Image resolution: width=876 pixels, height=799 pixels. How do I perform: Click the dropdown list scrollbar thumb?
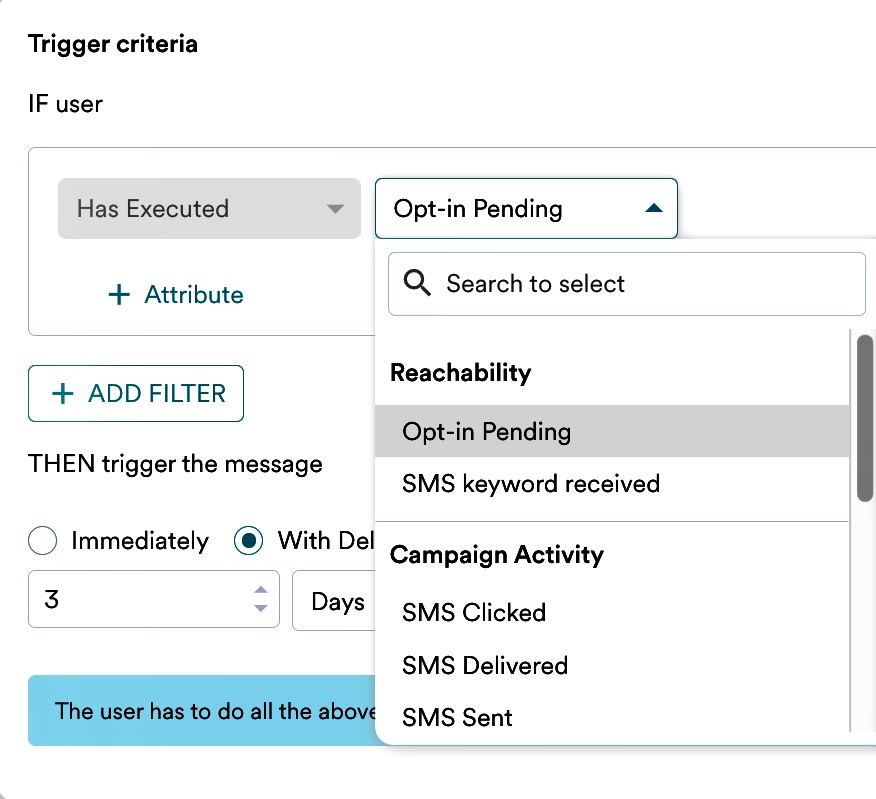(x=865, y=417)
